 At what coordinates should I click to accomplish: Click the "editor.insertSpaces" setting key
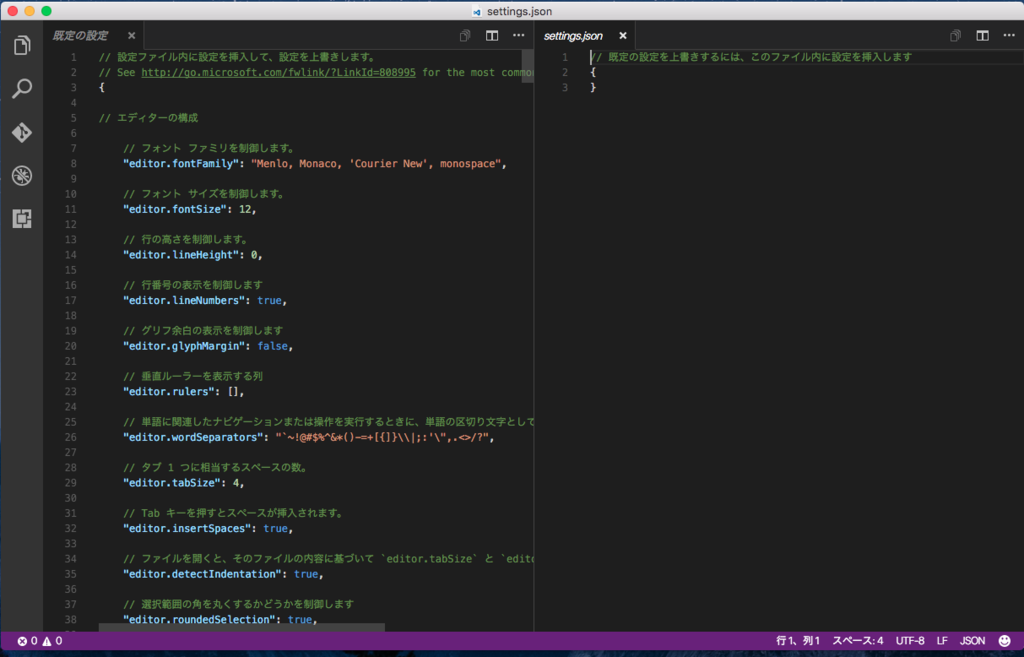tap(187, 529)
